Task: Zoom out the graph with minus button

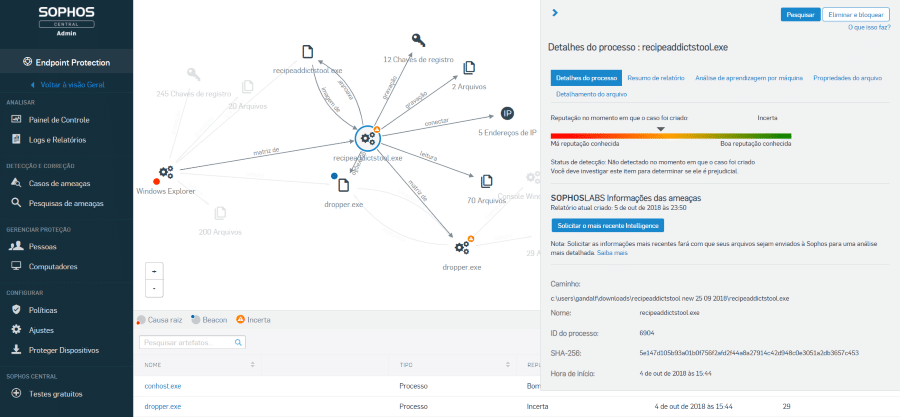Action: (155, 288)
